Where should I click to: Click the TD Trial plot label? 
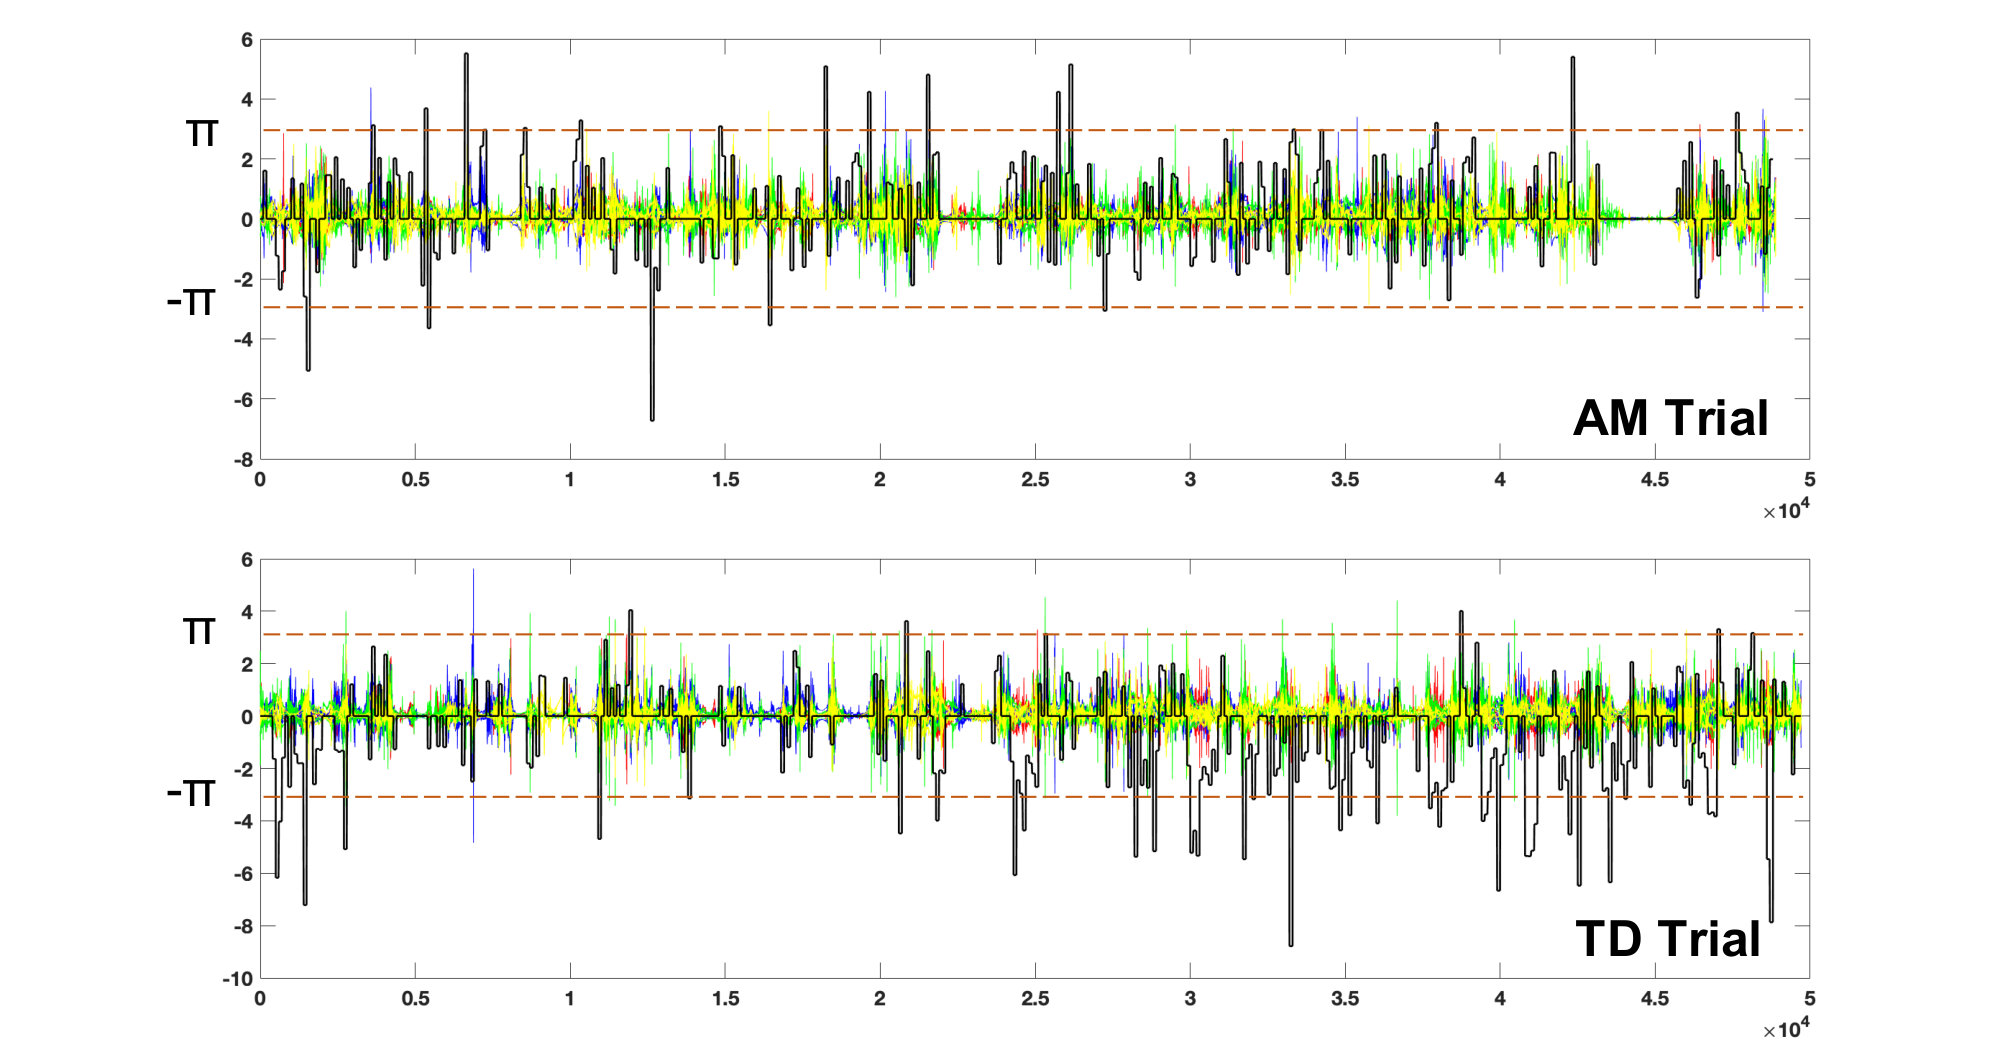[x=1668, y=939]
